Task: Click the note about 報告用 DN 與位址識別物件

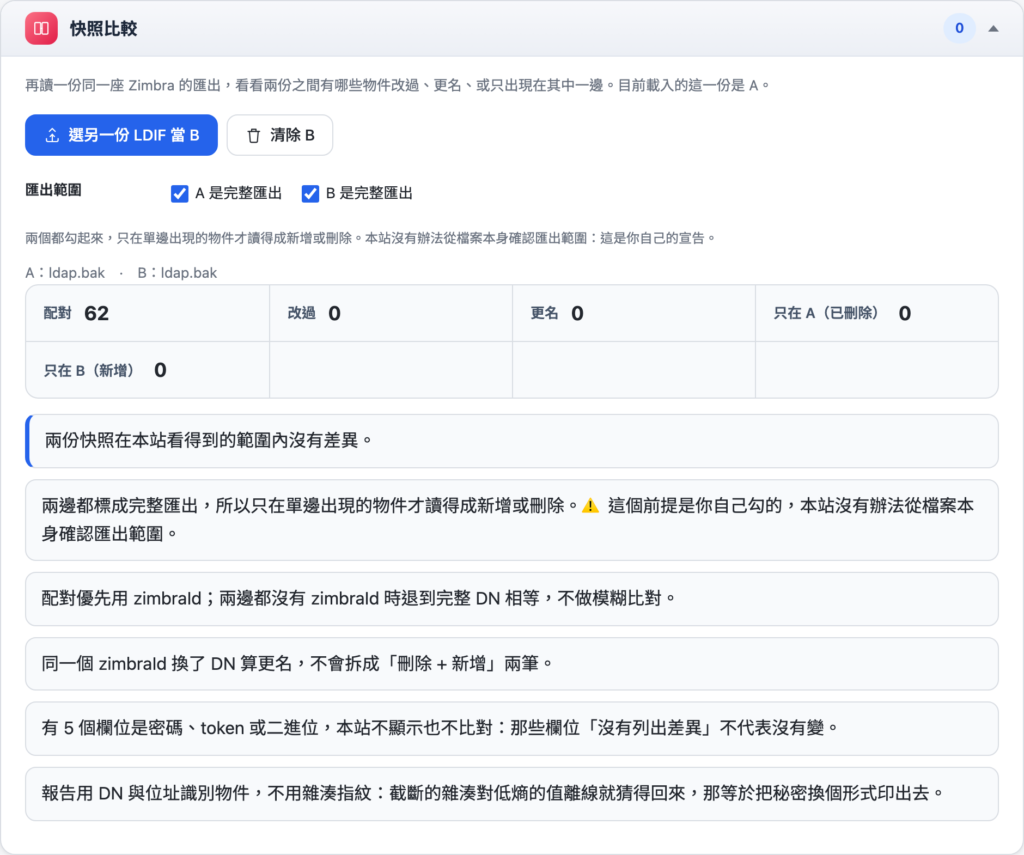Action: (x=512, y=794)
